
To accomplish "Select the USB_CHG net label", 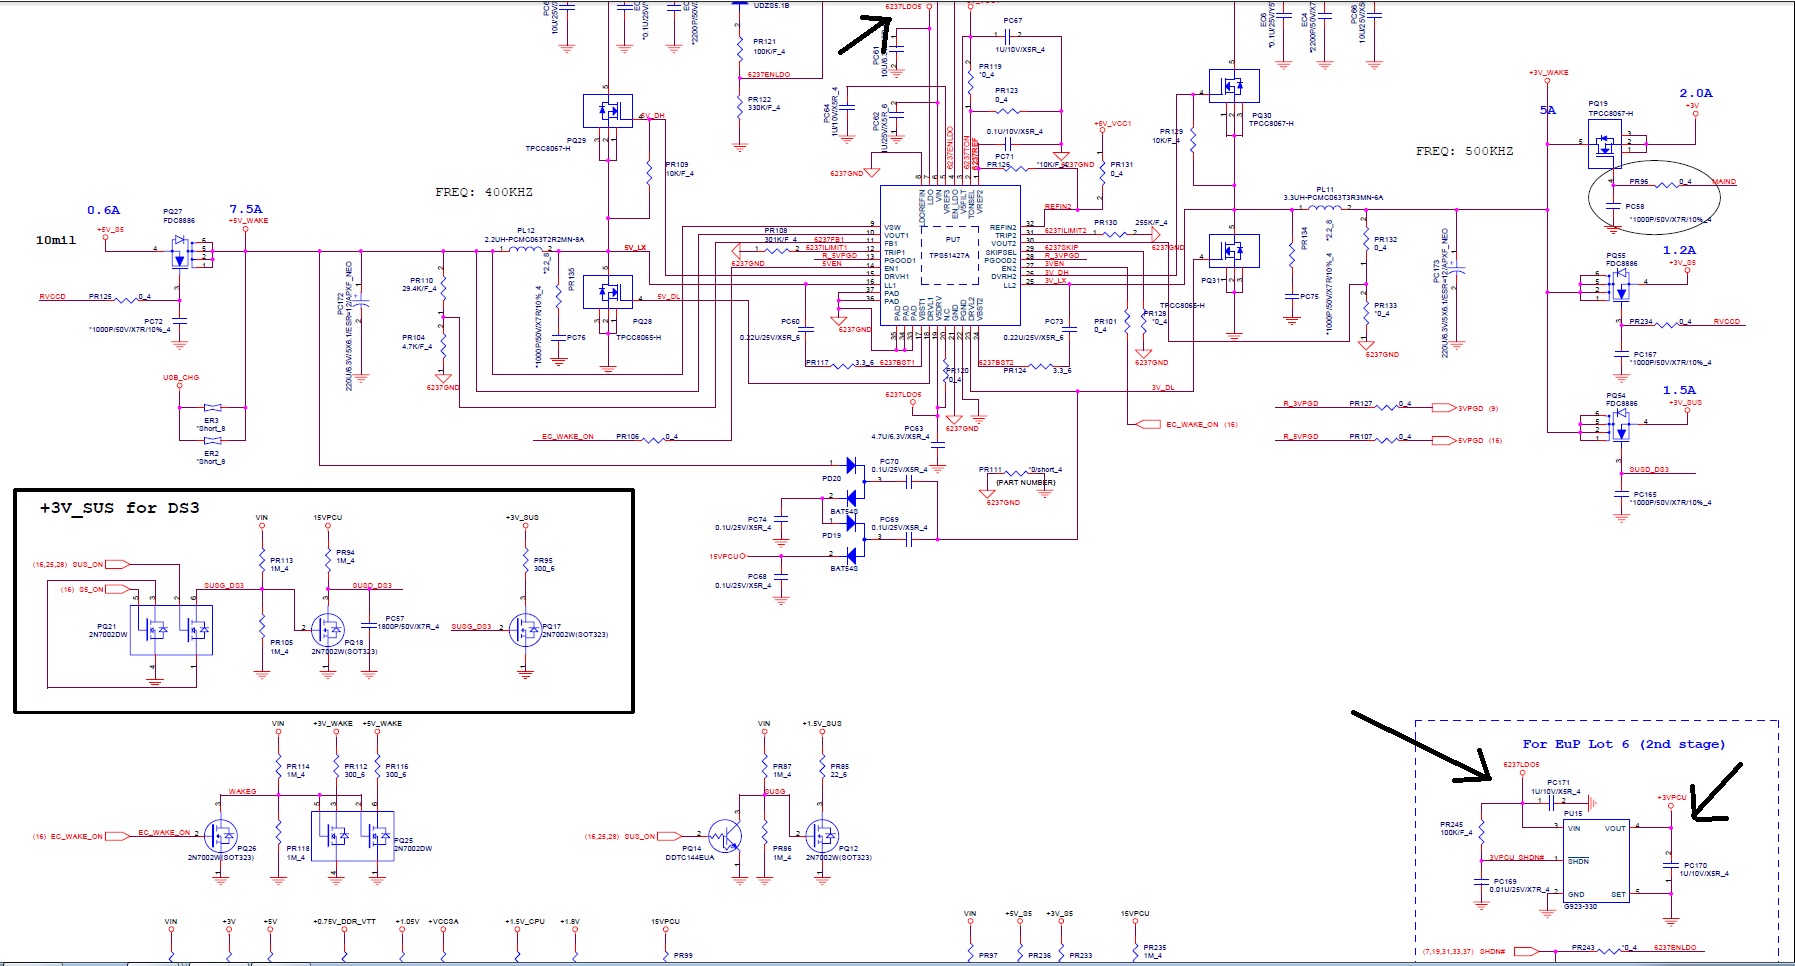I will point(181,378).
